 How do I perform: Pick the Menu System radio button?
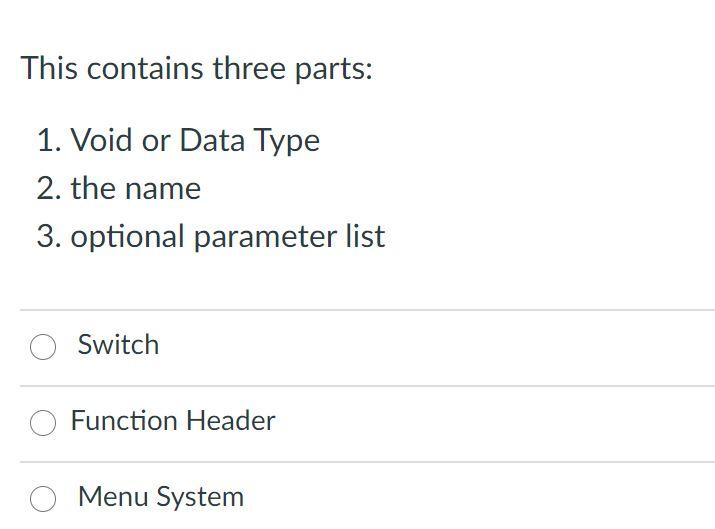point(43,498)
